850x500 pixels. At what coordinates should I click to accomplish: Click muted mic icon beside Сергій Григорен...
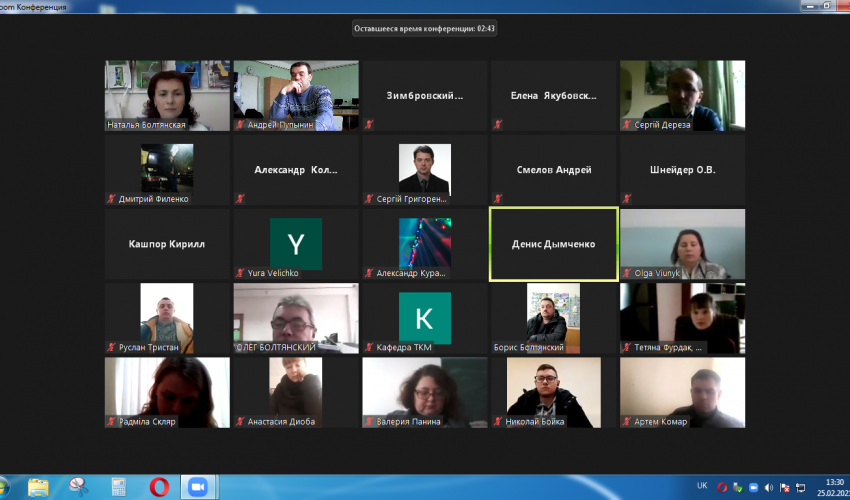pyautogui.click(x=369, y=199)
